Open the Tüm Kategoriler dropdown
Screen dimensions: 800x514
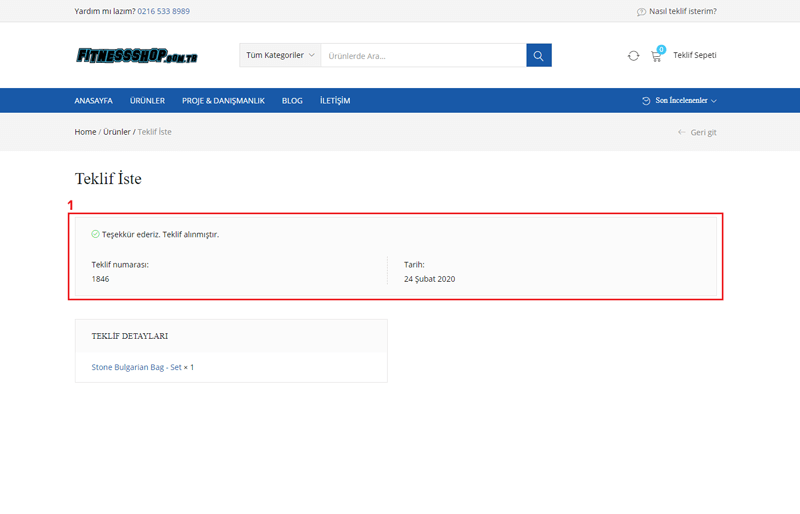coord(280,56)
